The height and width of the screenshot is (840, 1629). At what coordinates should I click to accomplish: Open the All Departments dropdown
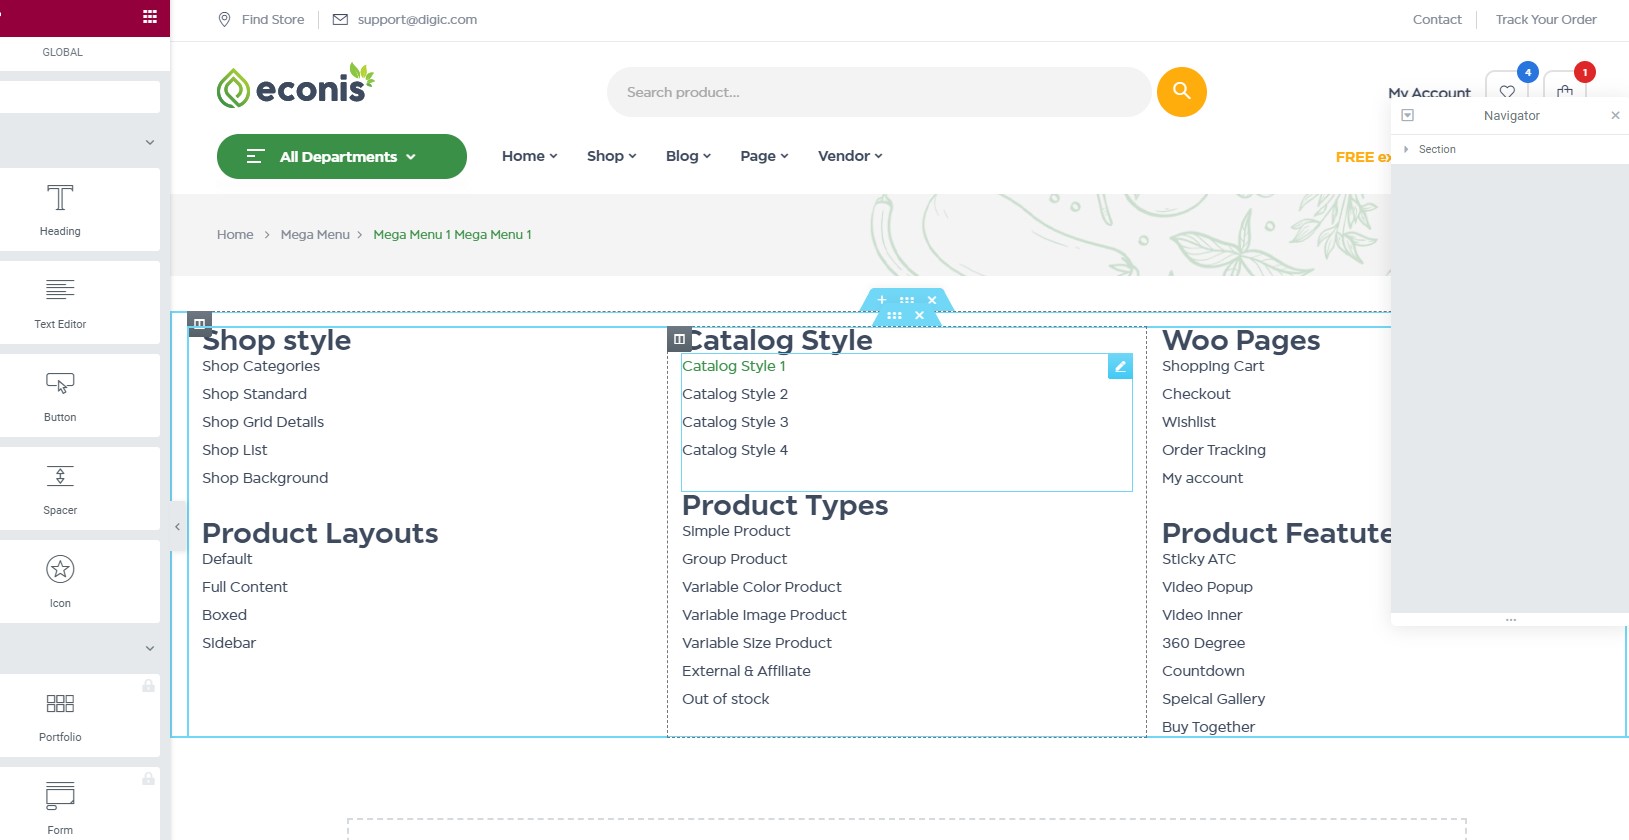coord(342,157)
